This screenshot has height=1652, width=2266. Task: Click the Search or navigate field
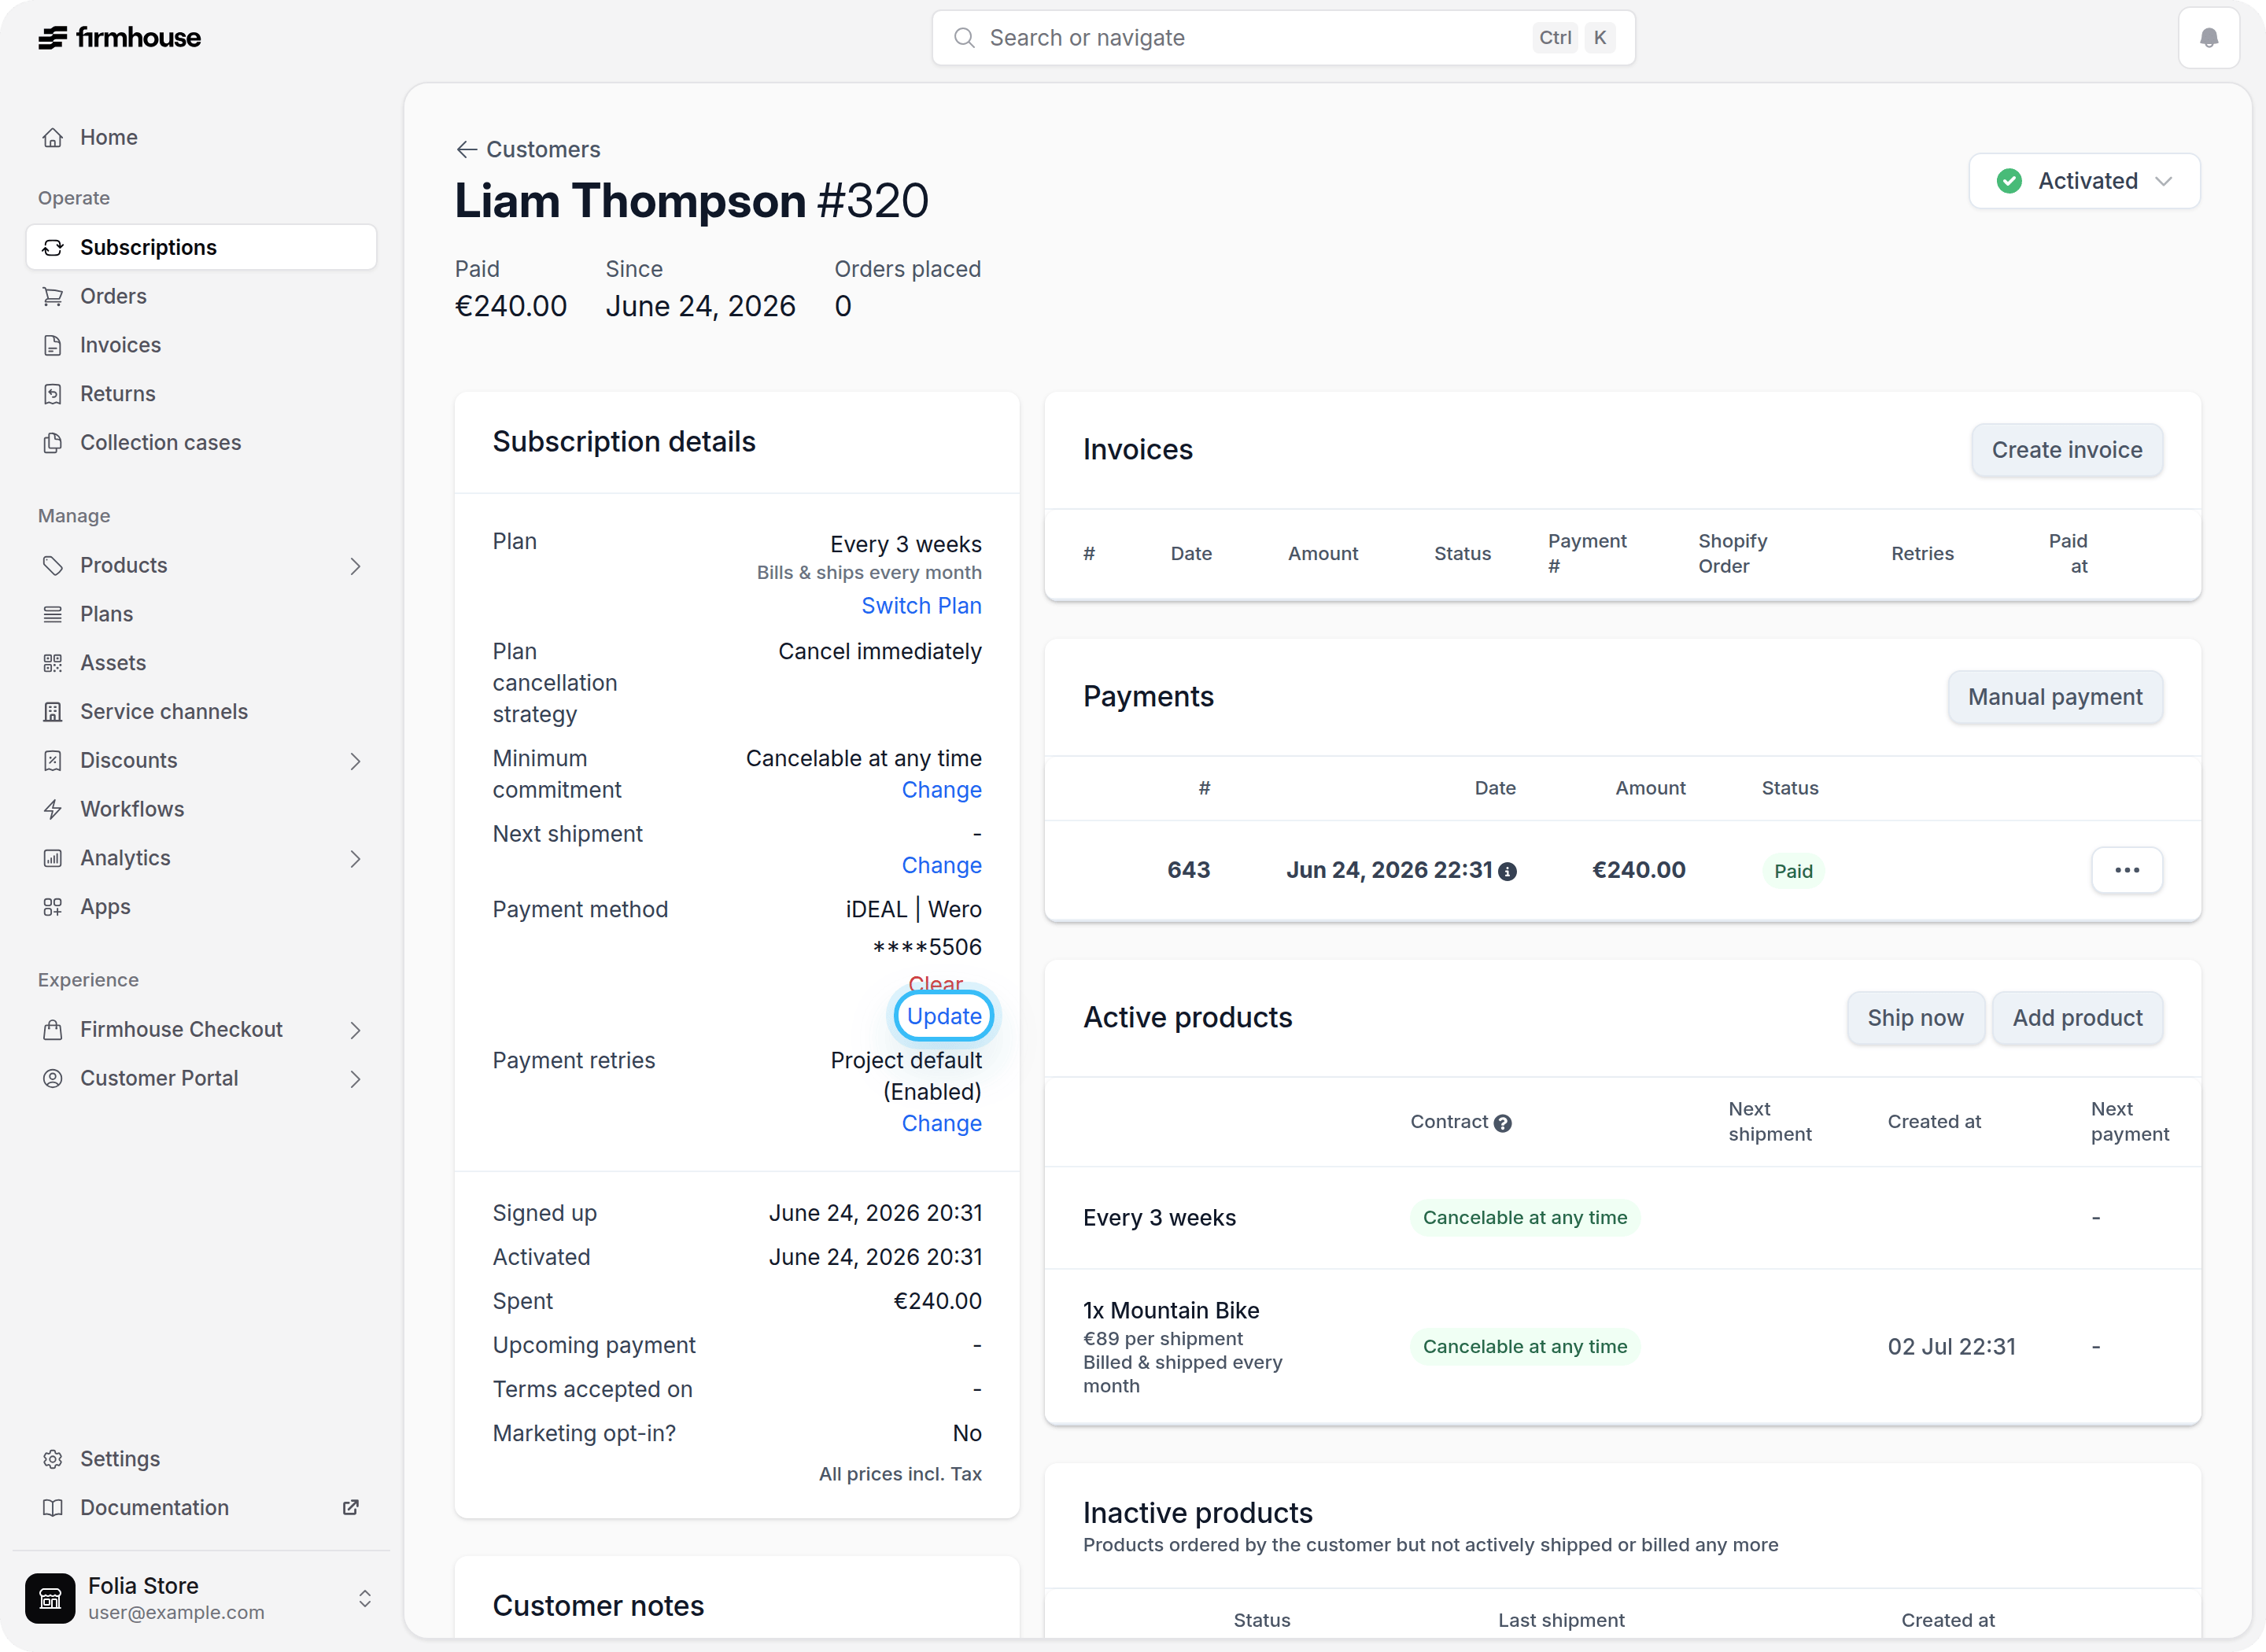(x=1283, y=38)
